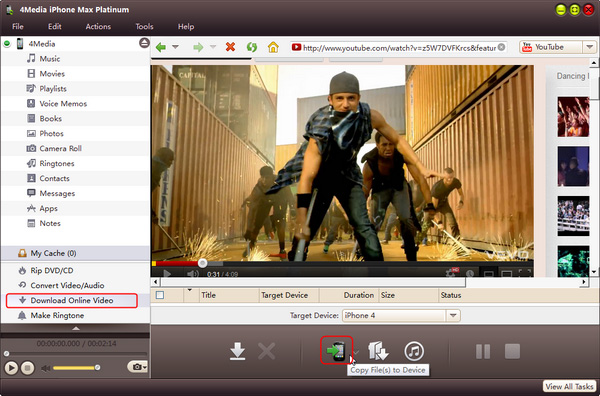Go to browser home page

coord(273,47)
